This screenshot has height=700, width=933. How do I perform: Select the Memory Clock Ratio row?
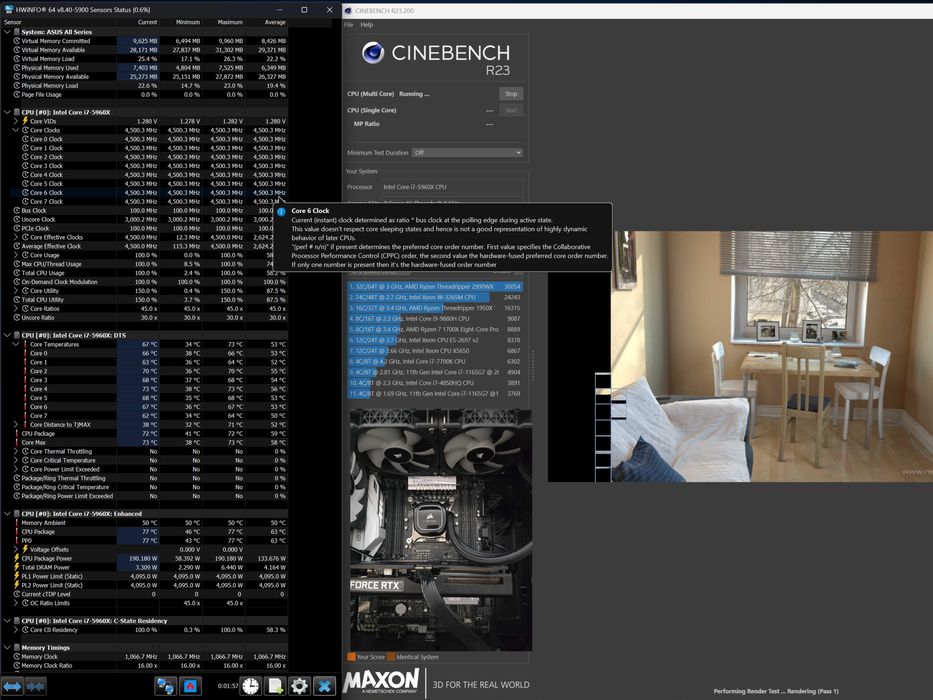(x=149, y=665)
